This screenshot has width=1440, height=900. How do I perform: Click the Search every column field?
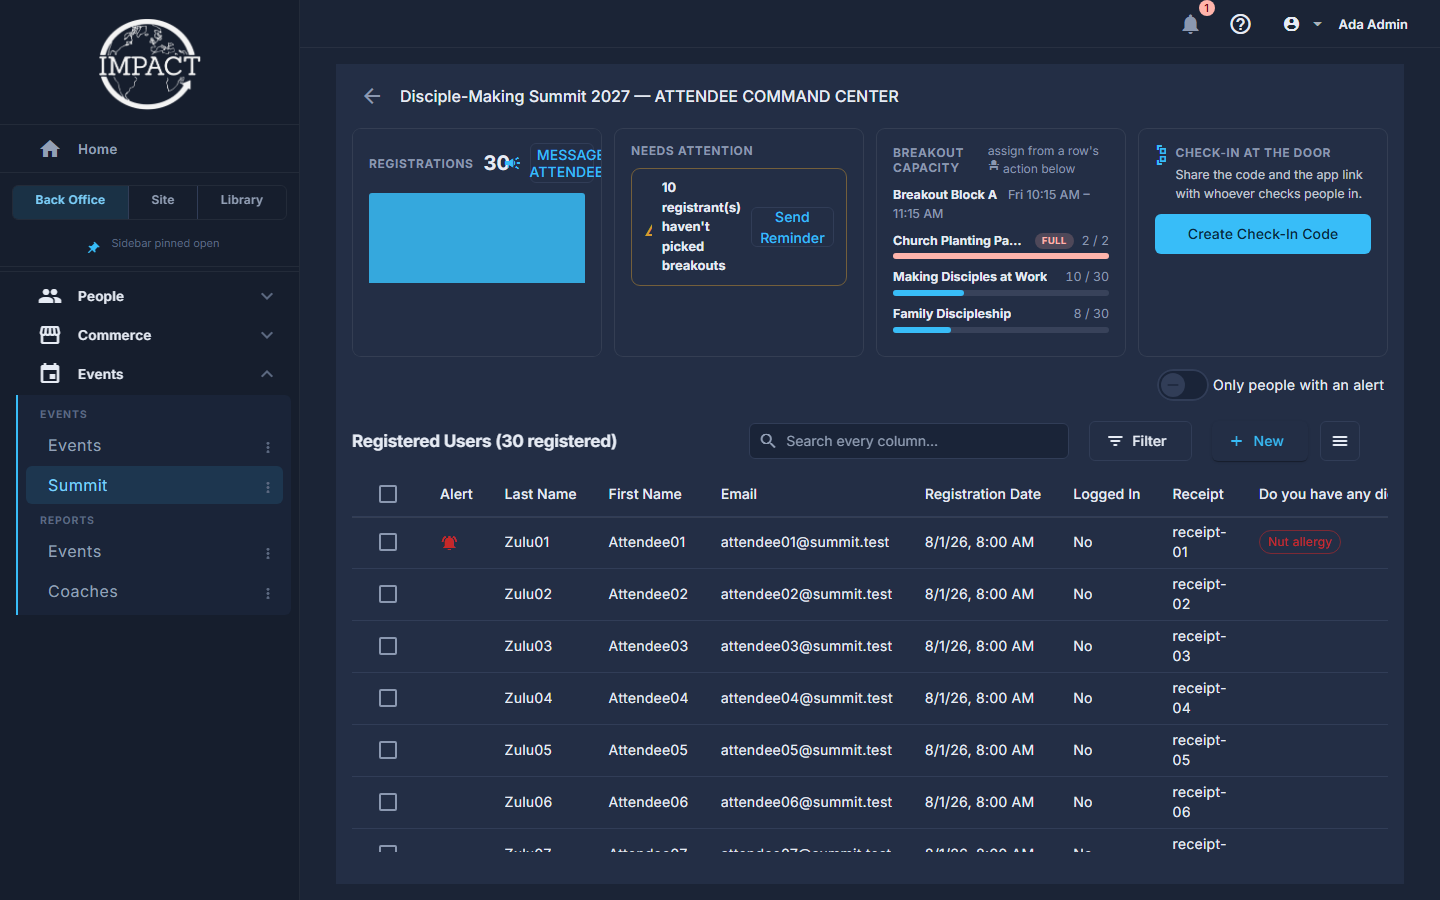909,441
